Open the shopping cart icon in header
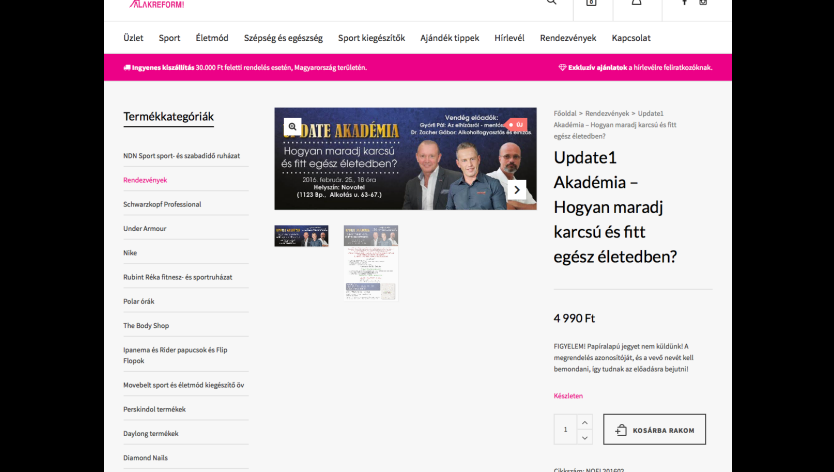Screen dimensions: 834x472 [590, 3]
